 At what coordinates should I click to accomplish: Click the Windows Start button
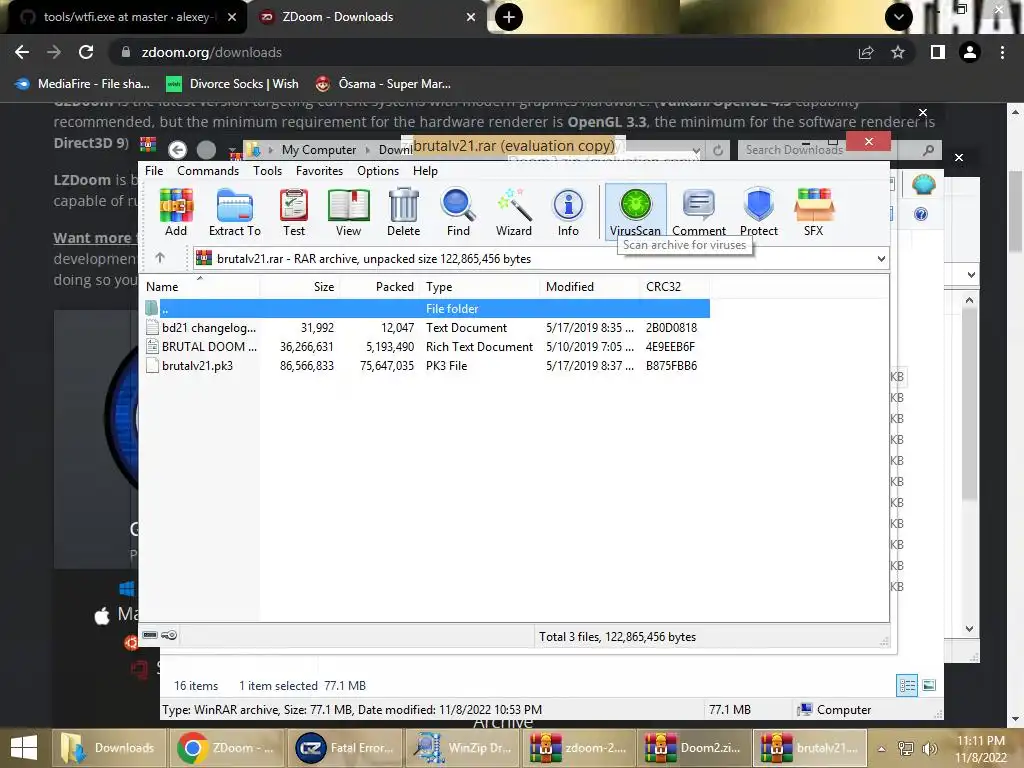(24, 748)
